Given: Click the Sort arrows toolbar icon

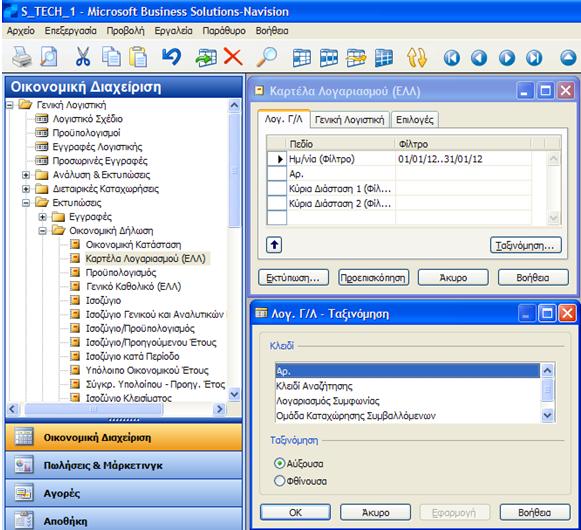Looking at the screenshot, I should click(x=416, y=57).
